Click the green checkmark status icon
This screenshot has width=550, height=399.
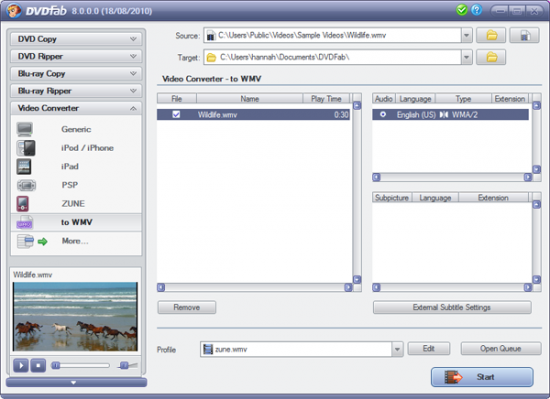[462, 10]
